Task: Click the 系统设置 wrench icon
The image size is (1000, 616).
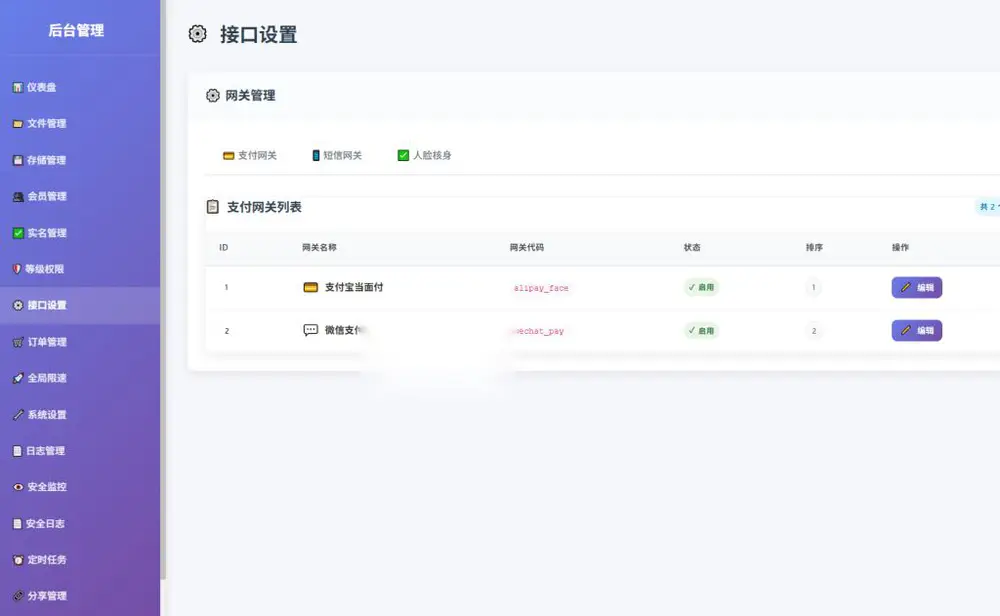Action: [x=18, y=414]
